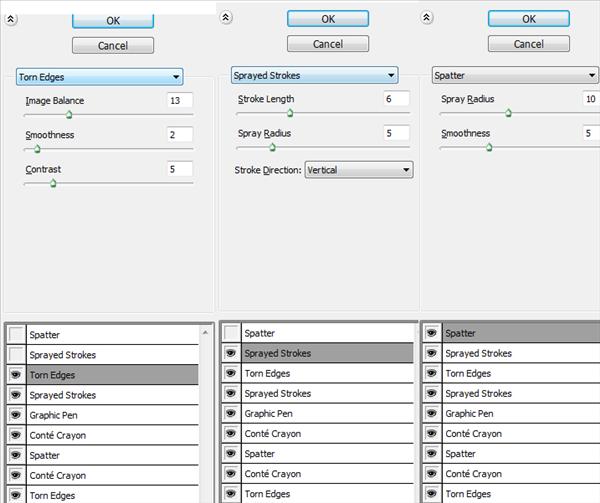Click Smoothness slider handle in Torn Edges panel
The width and height of the screenshot is (600, 503).
37,149
